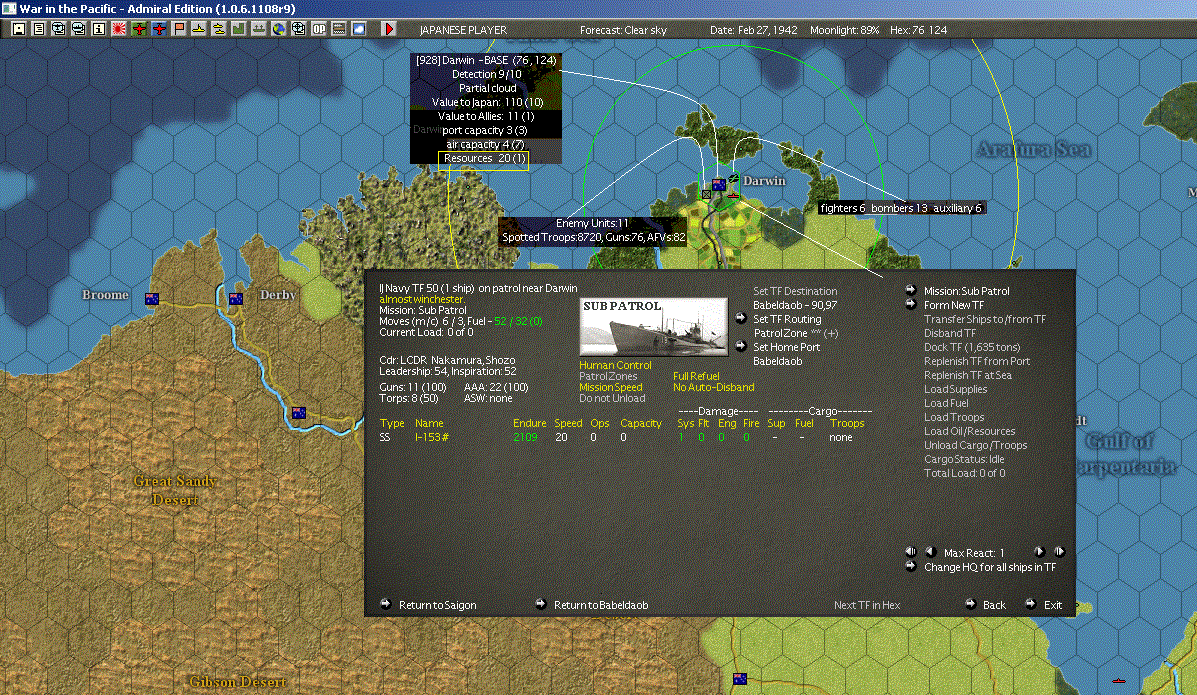Select Load Troops option
This screenshot has width=1197, height=695.
[x=954, y=417]
